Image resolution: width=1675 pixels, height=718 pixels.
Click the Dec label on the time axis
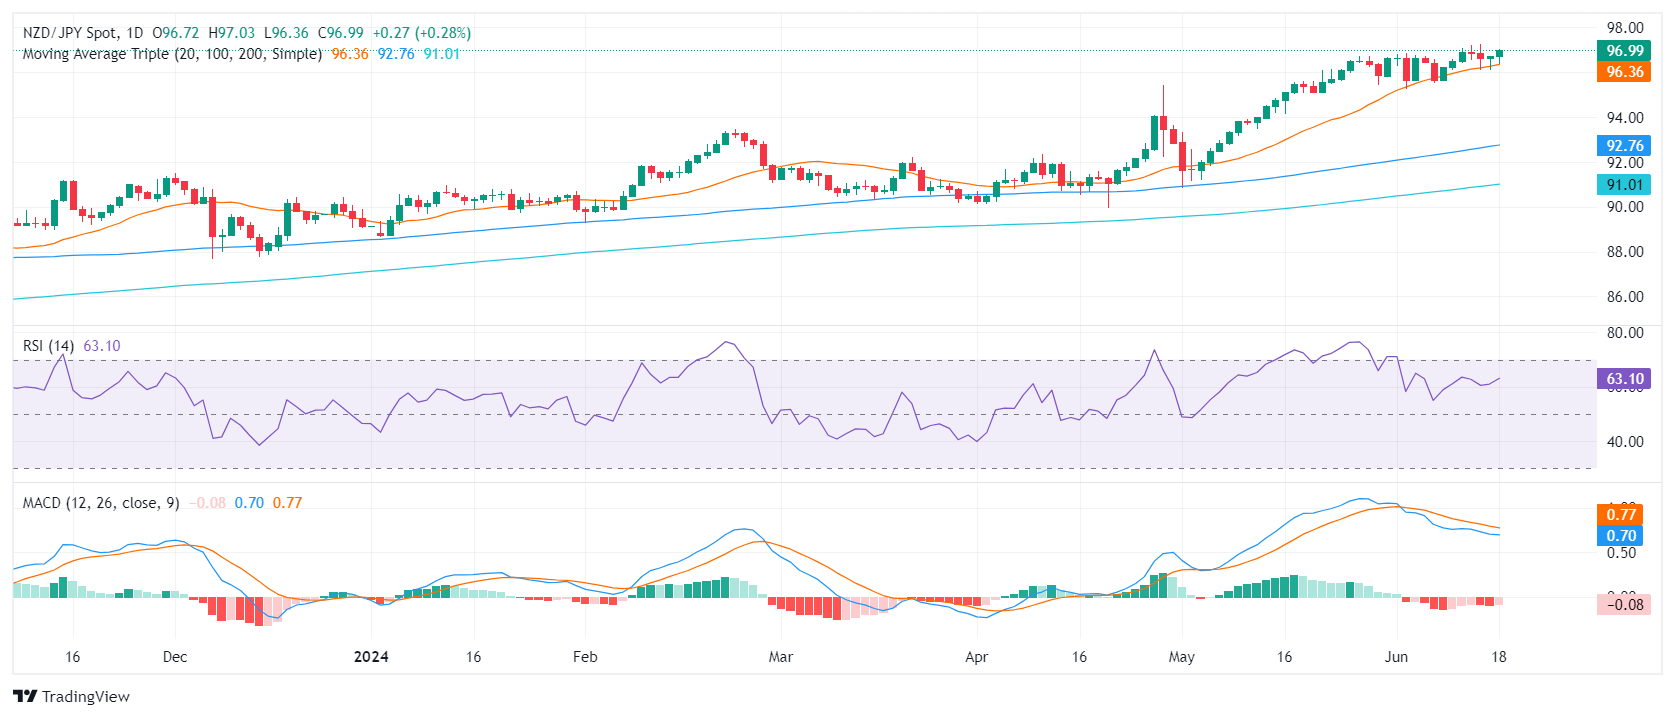pyautogui.click(x=175, y=657)
